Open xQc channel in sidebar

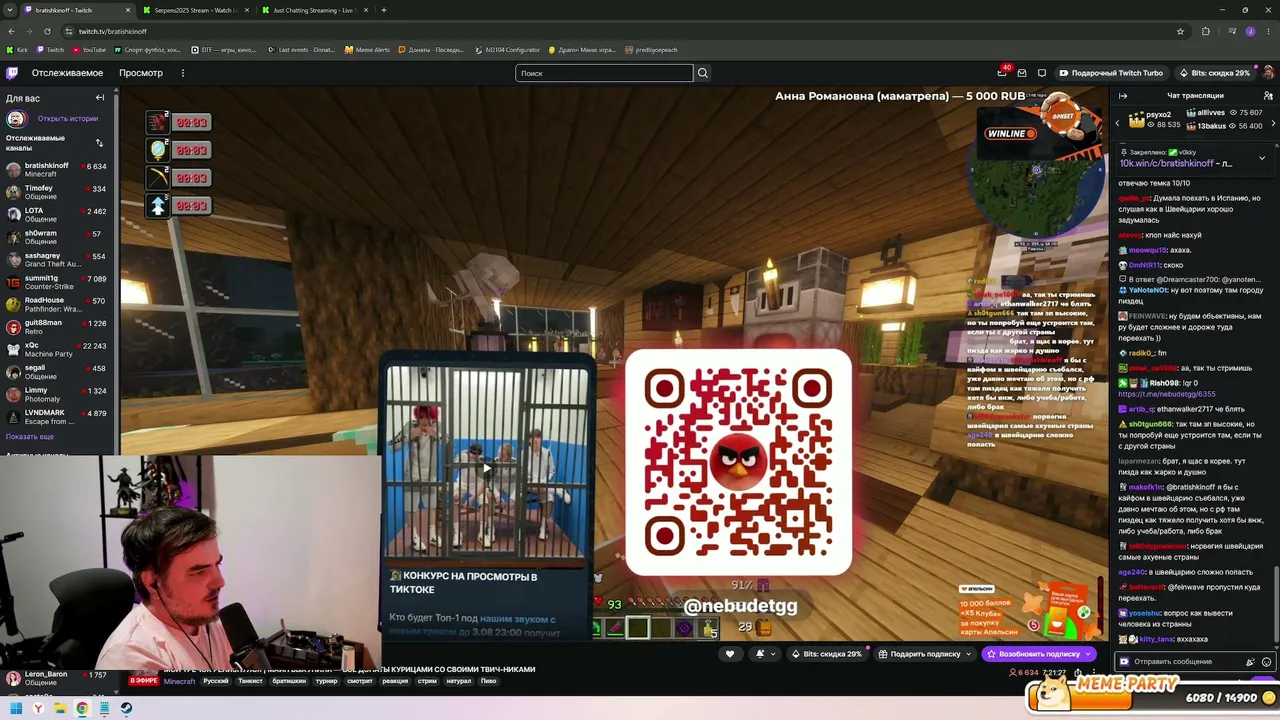pyautogui.click(x=56, y=350)
